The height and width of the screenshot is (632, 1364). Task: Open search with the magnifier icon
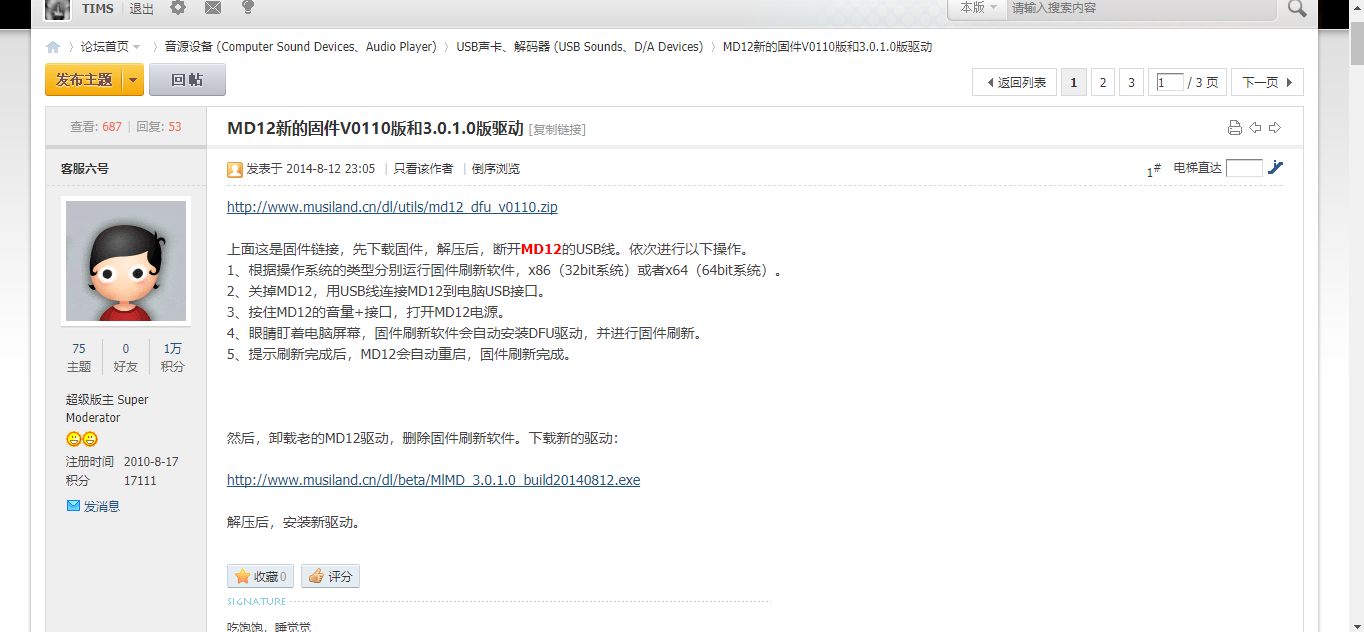[x=1296, y=8]
